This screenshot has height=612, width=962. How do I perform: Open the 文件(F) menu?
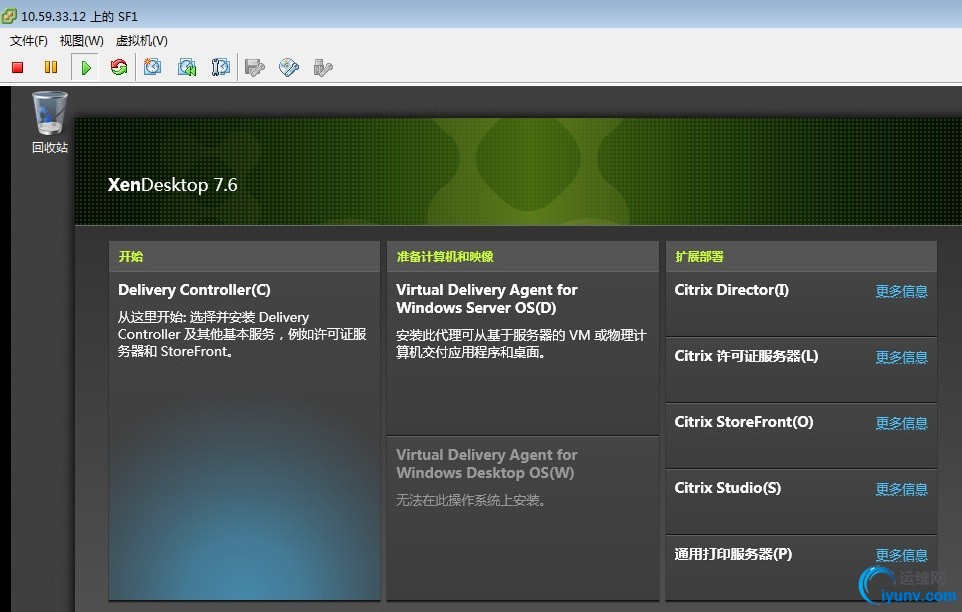pyautogui.click(x=28, y=40)
